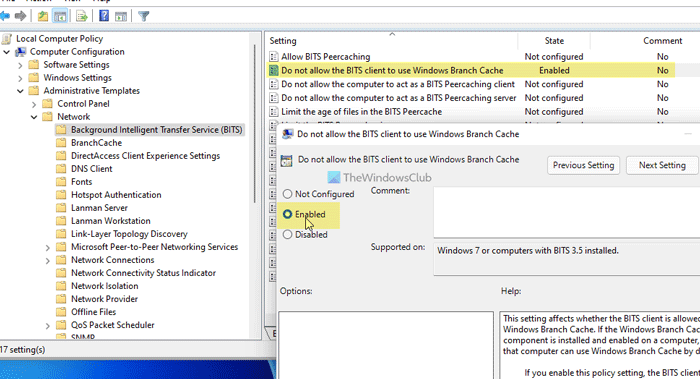Viewport: 700px width, 379px height.
Task: Select the DNS Client tree item
Action: (x=92, y=169)
